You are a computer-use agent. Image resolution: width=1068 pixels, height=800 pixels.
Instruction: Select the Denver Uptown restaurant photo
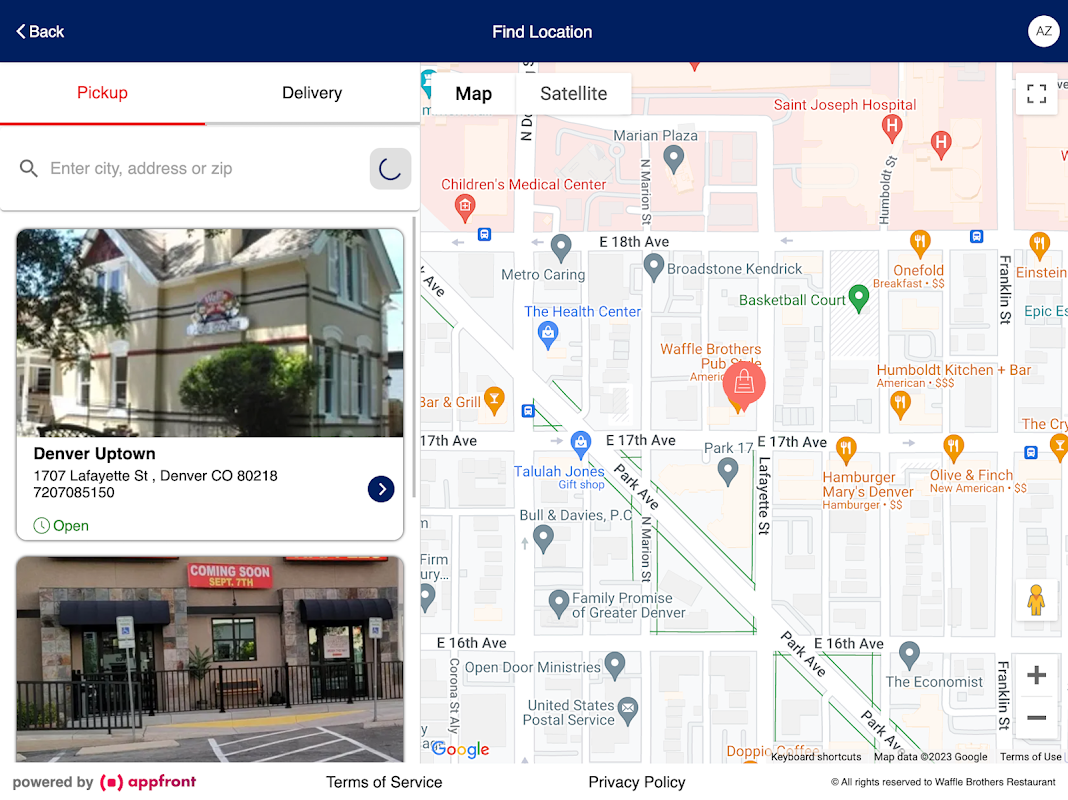210,333
